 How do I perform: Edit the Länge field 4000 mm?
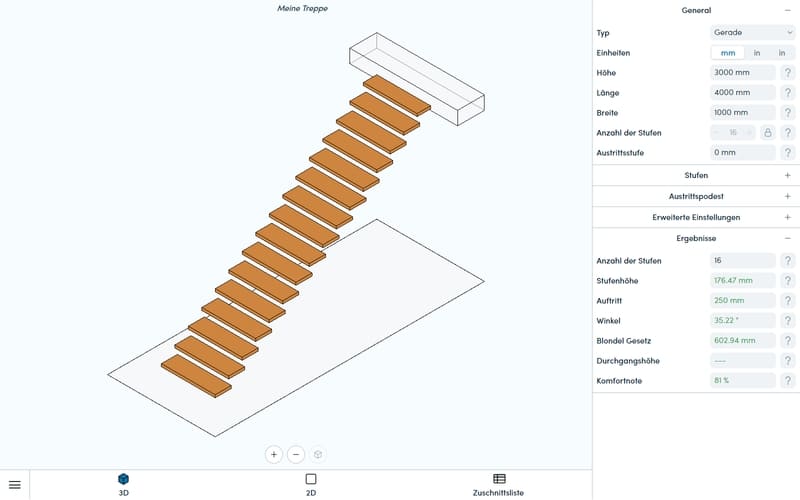click(743, 92)
